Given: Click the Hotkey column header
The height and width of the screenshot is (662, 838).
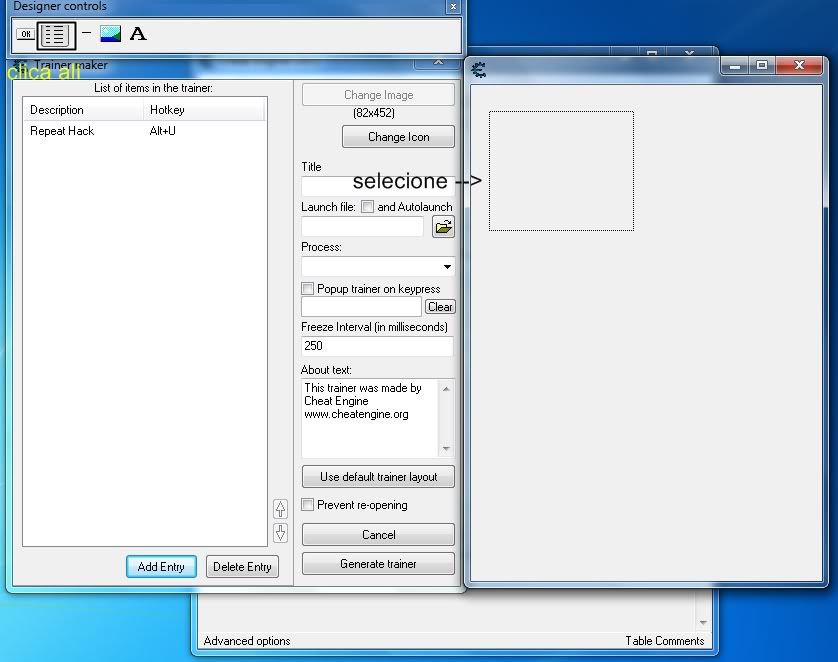Looking at the screenshot, I should pos(205,110).
